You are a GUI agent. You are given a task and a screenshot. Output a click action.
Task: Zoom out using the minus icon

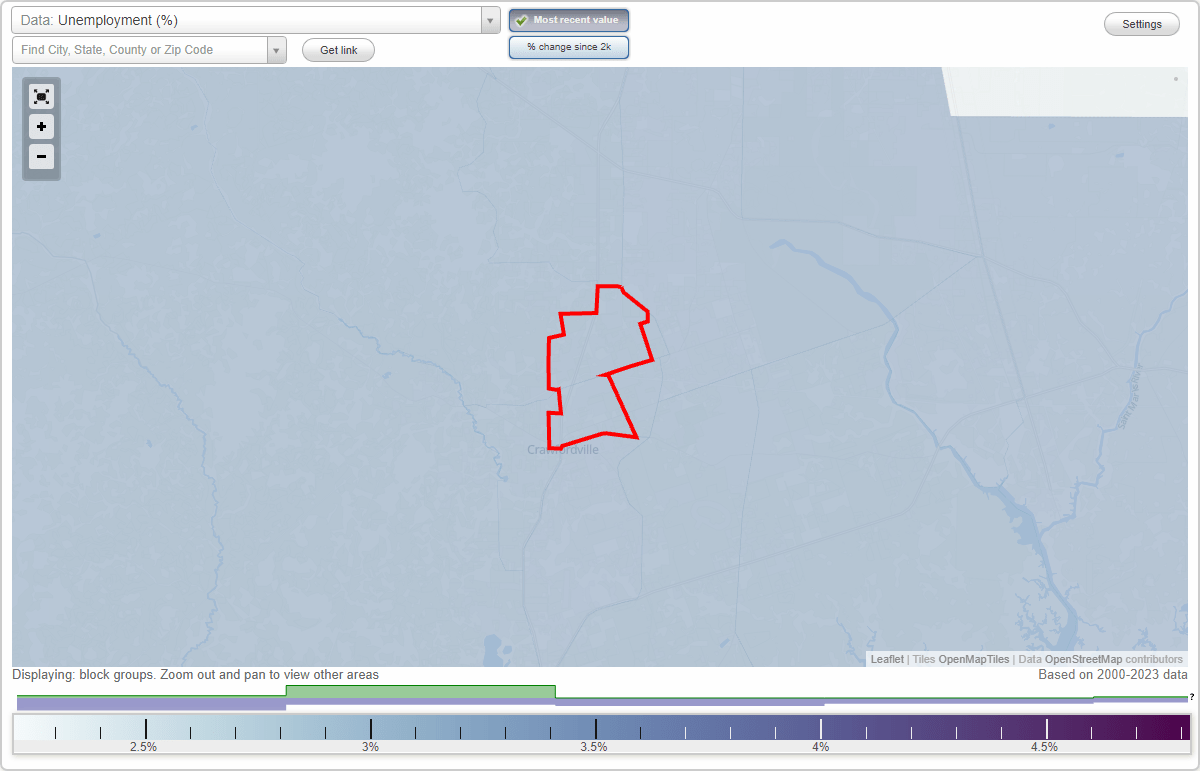[x=41, y=157]
